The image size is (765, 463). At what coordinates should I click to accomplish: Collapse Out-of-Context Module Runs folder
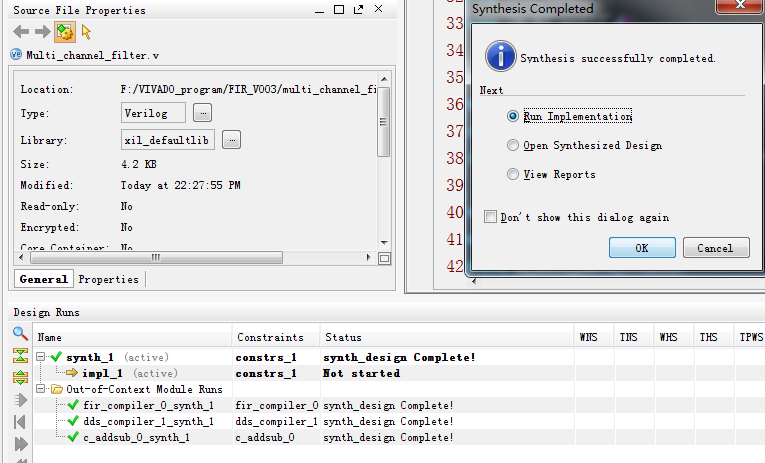(41, 389)
